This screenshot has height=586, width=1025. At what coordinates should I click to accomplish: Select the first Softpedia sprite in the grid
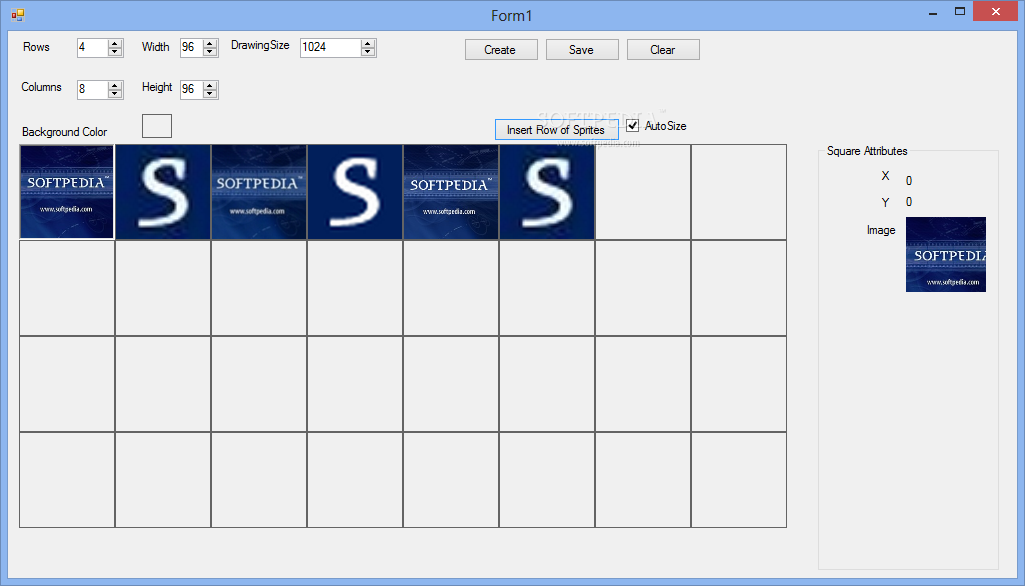pos(67,192)
